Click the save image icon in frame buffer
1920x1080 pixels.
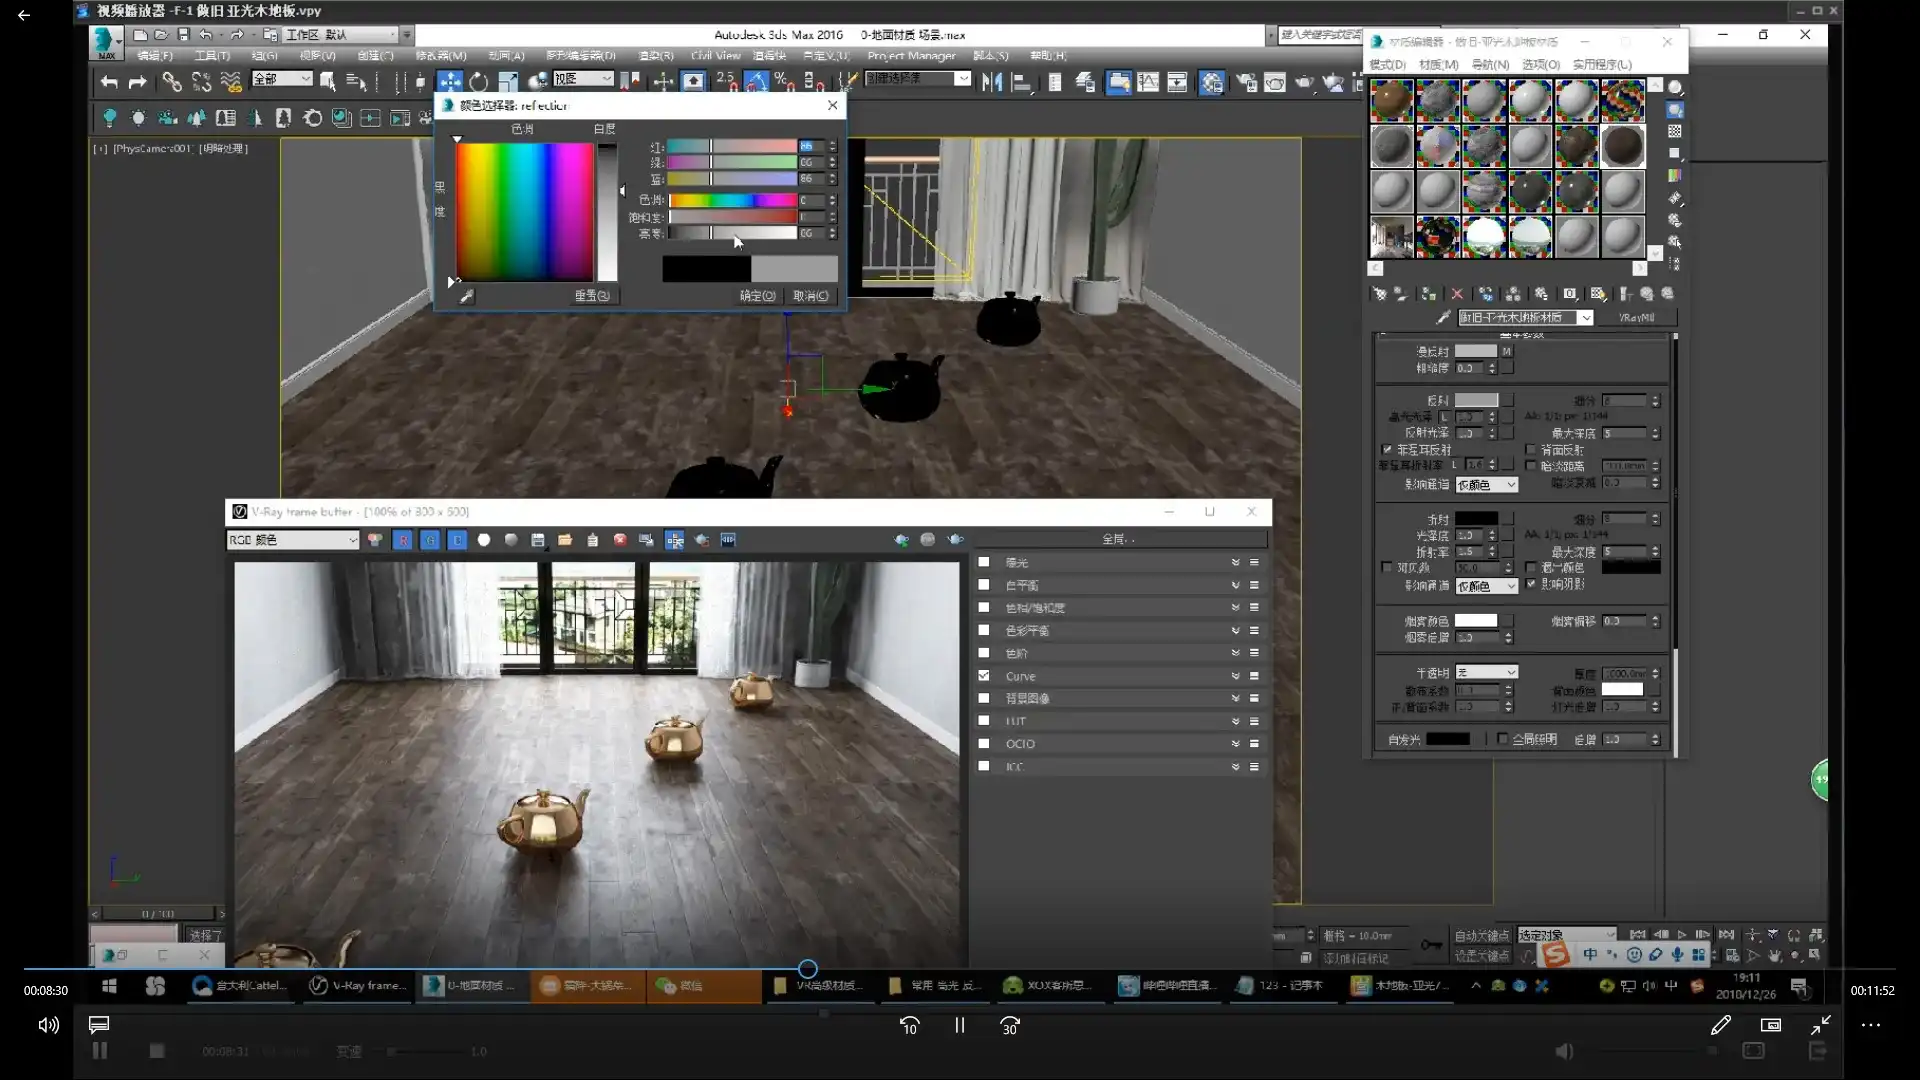tap(538, 540)
